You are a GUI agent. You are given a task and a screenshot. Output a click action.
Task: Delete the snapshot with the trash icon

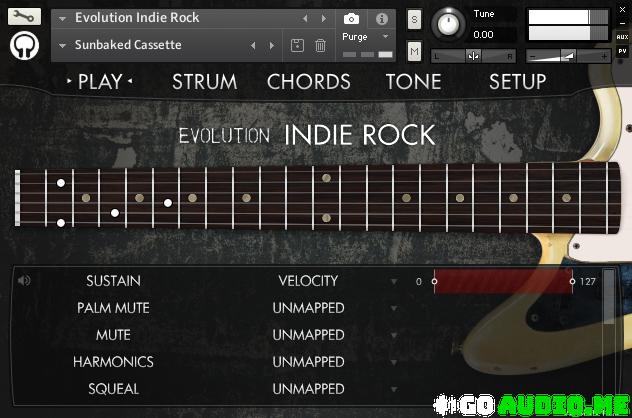click(320, 45)
